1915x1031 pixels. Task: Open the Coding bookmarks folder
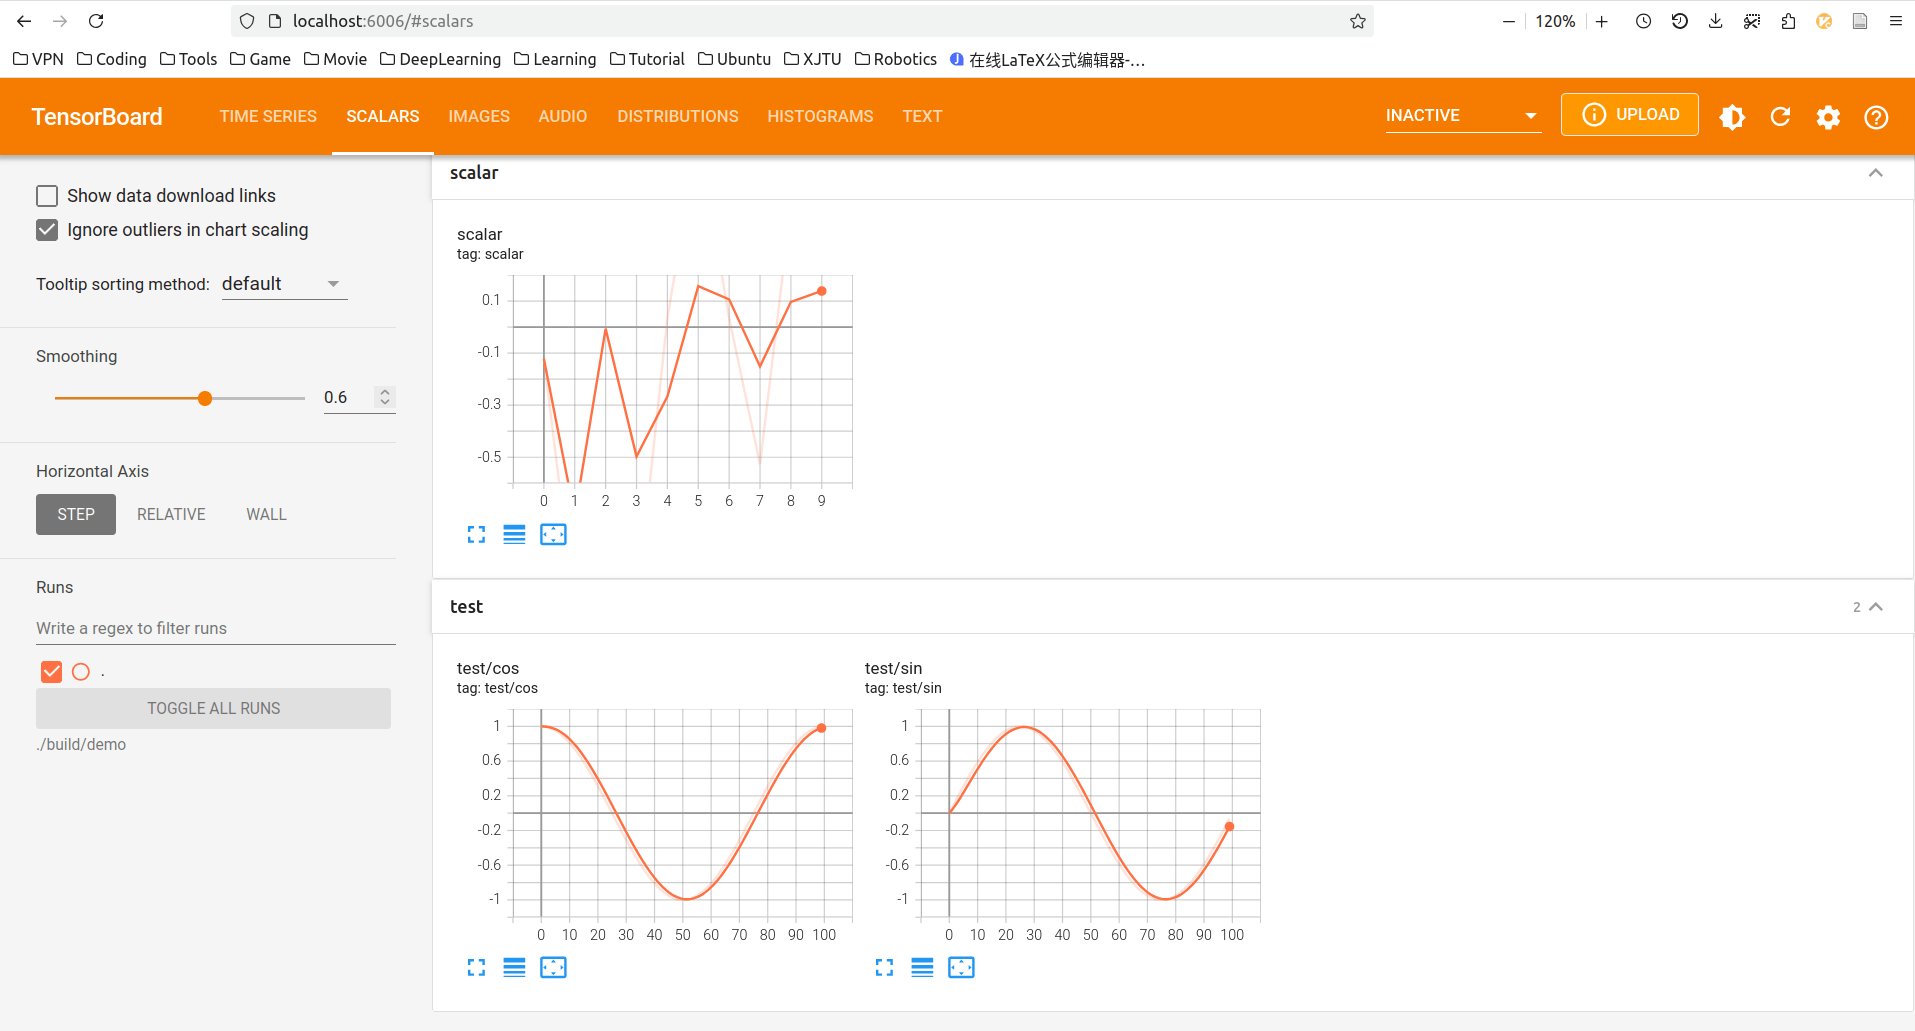[112, 59]
